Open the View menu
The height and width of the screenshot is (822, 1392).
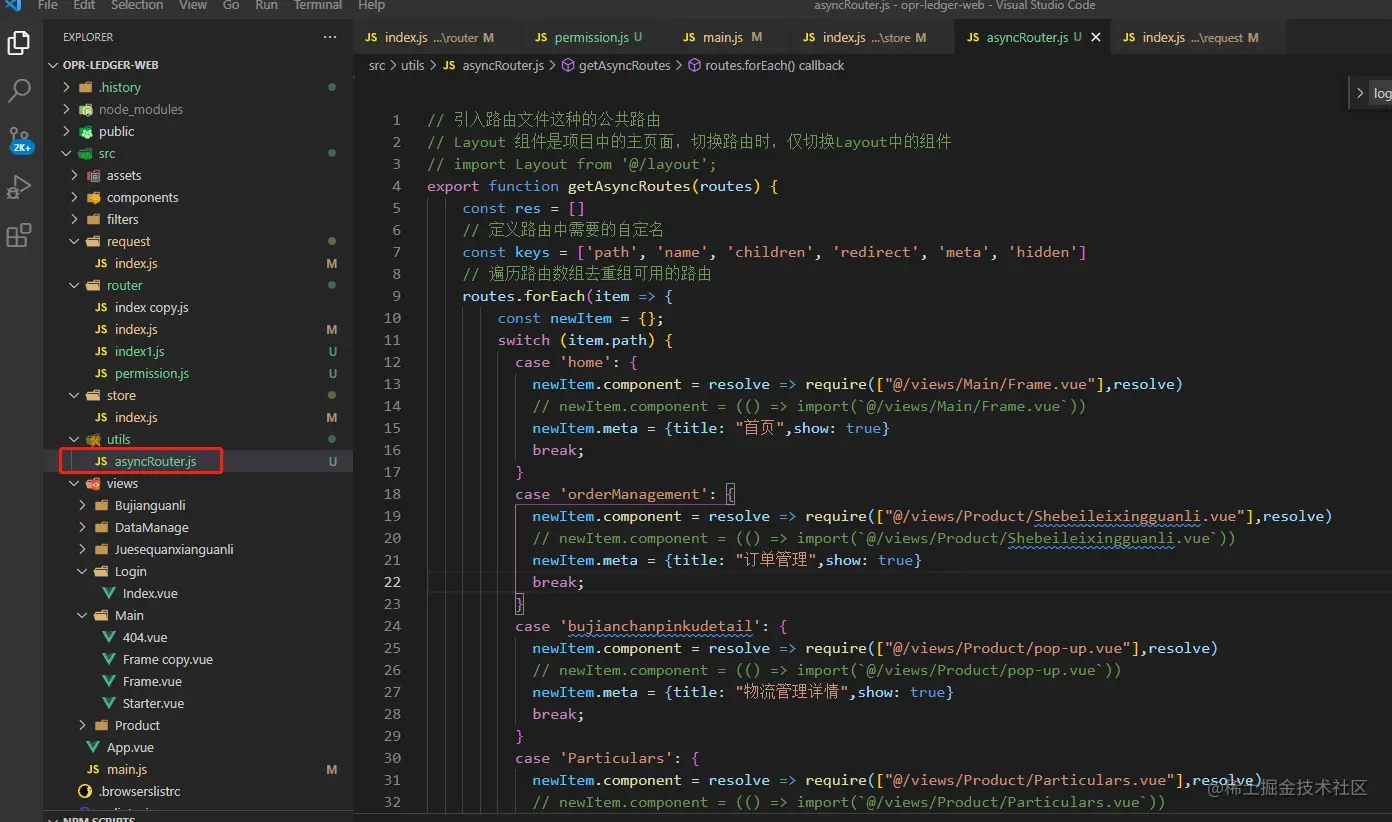pos(193,5)
